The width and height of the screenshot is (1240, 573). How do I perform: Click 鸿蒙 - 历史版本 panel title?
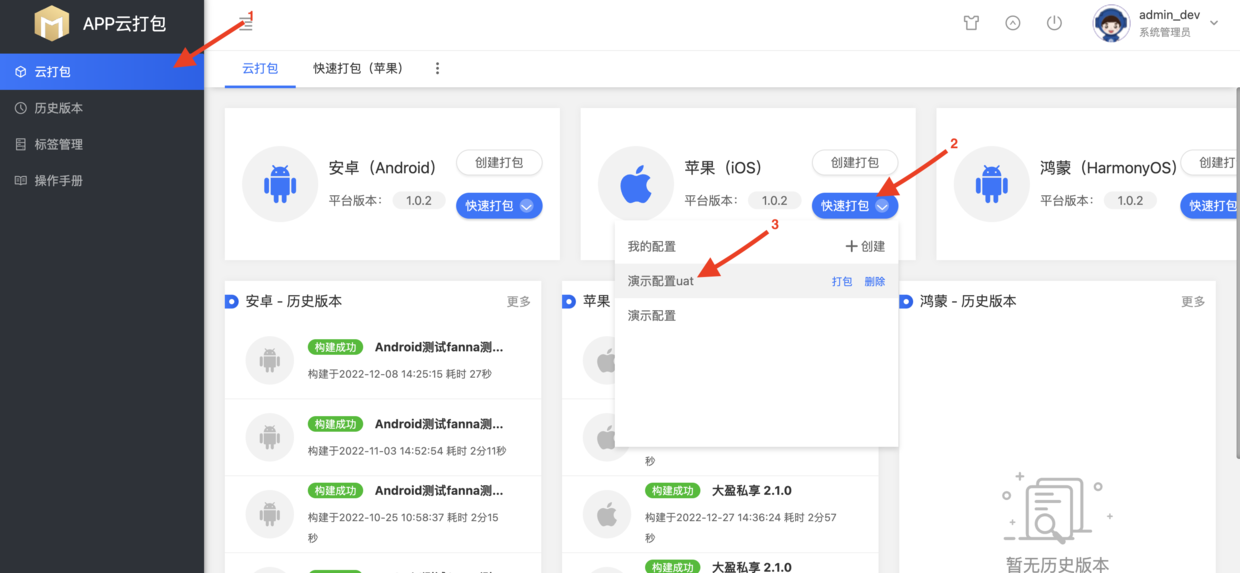click(968, 301)
